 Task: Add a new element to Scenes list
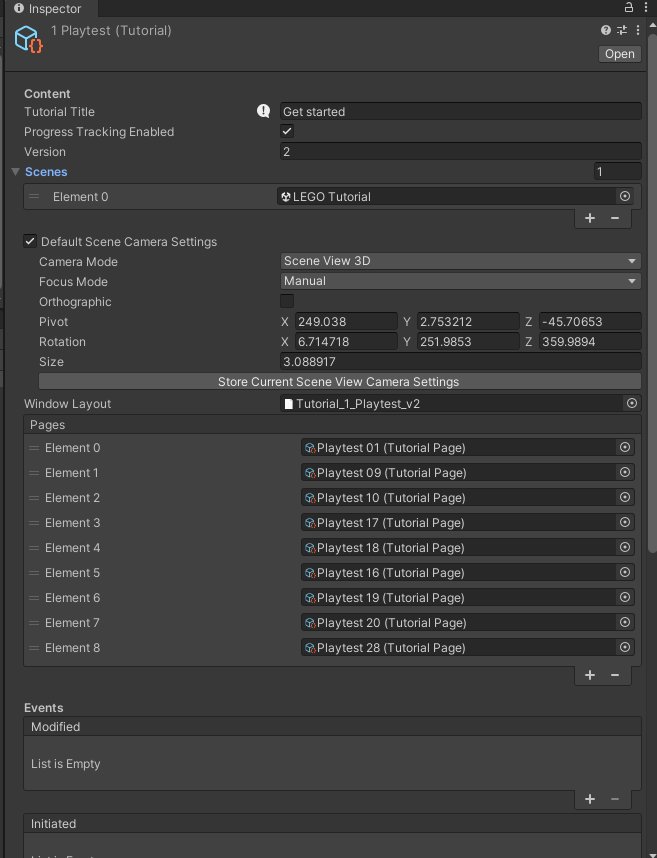click(590, 218)
